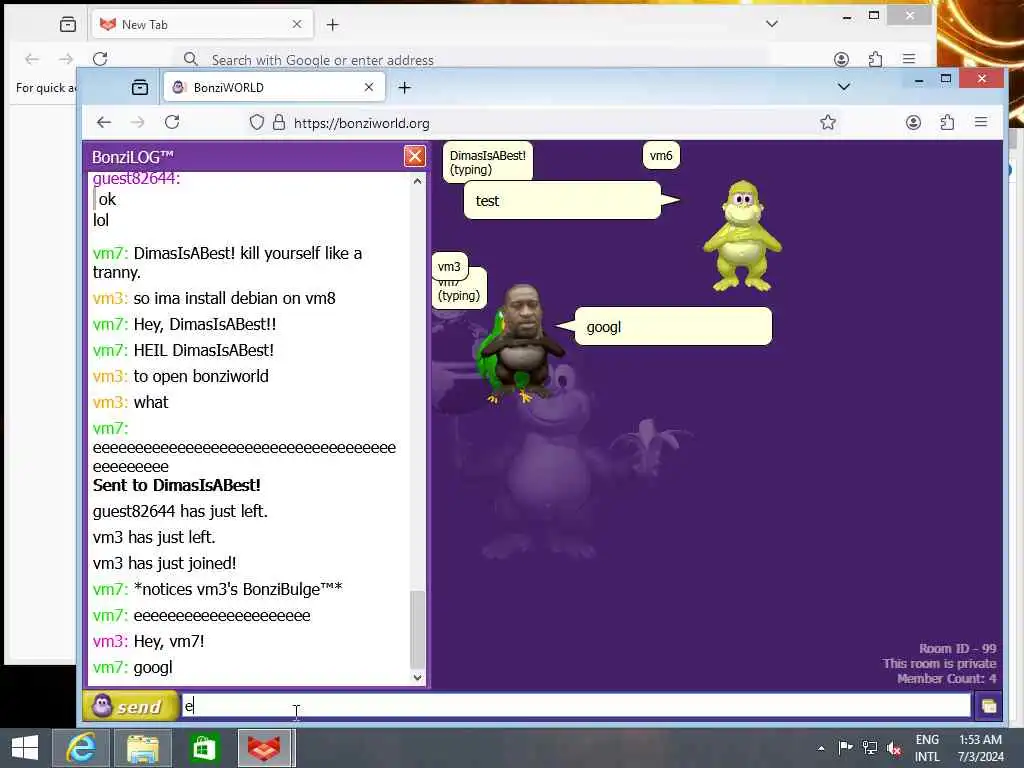Open new tab in BonziWORLD window
The image size is (1024, 768).
(404, 88)
